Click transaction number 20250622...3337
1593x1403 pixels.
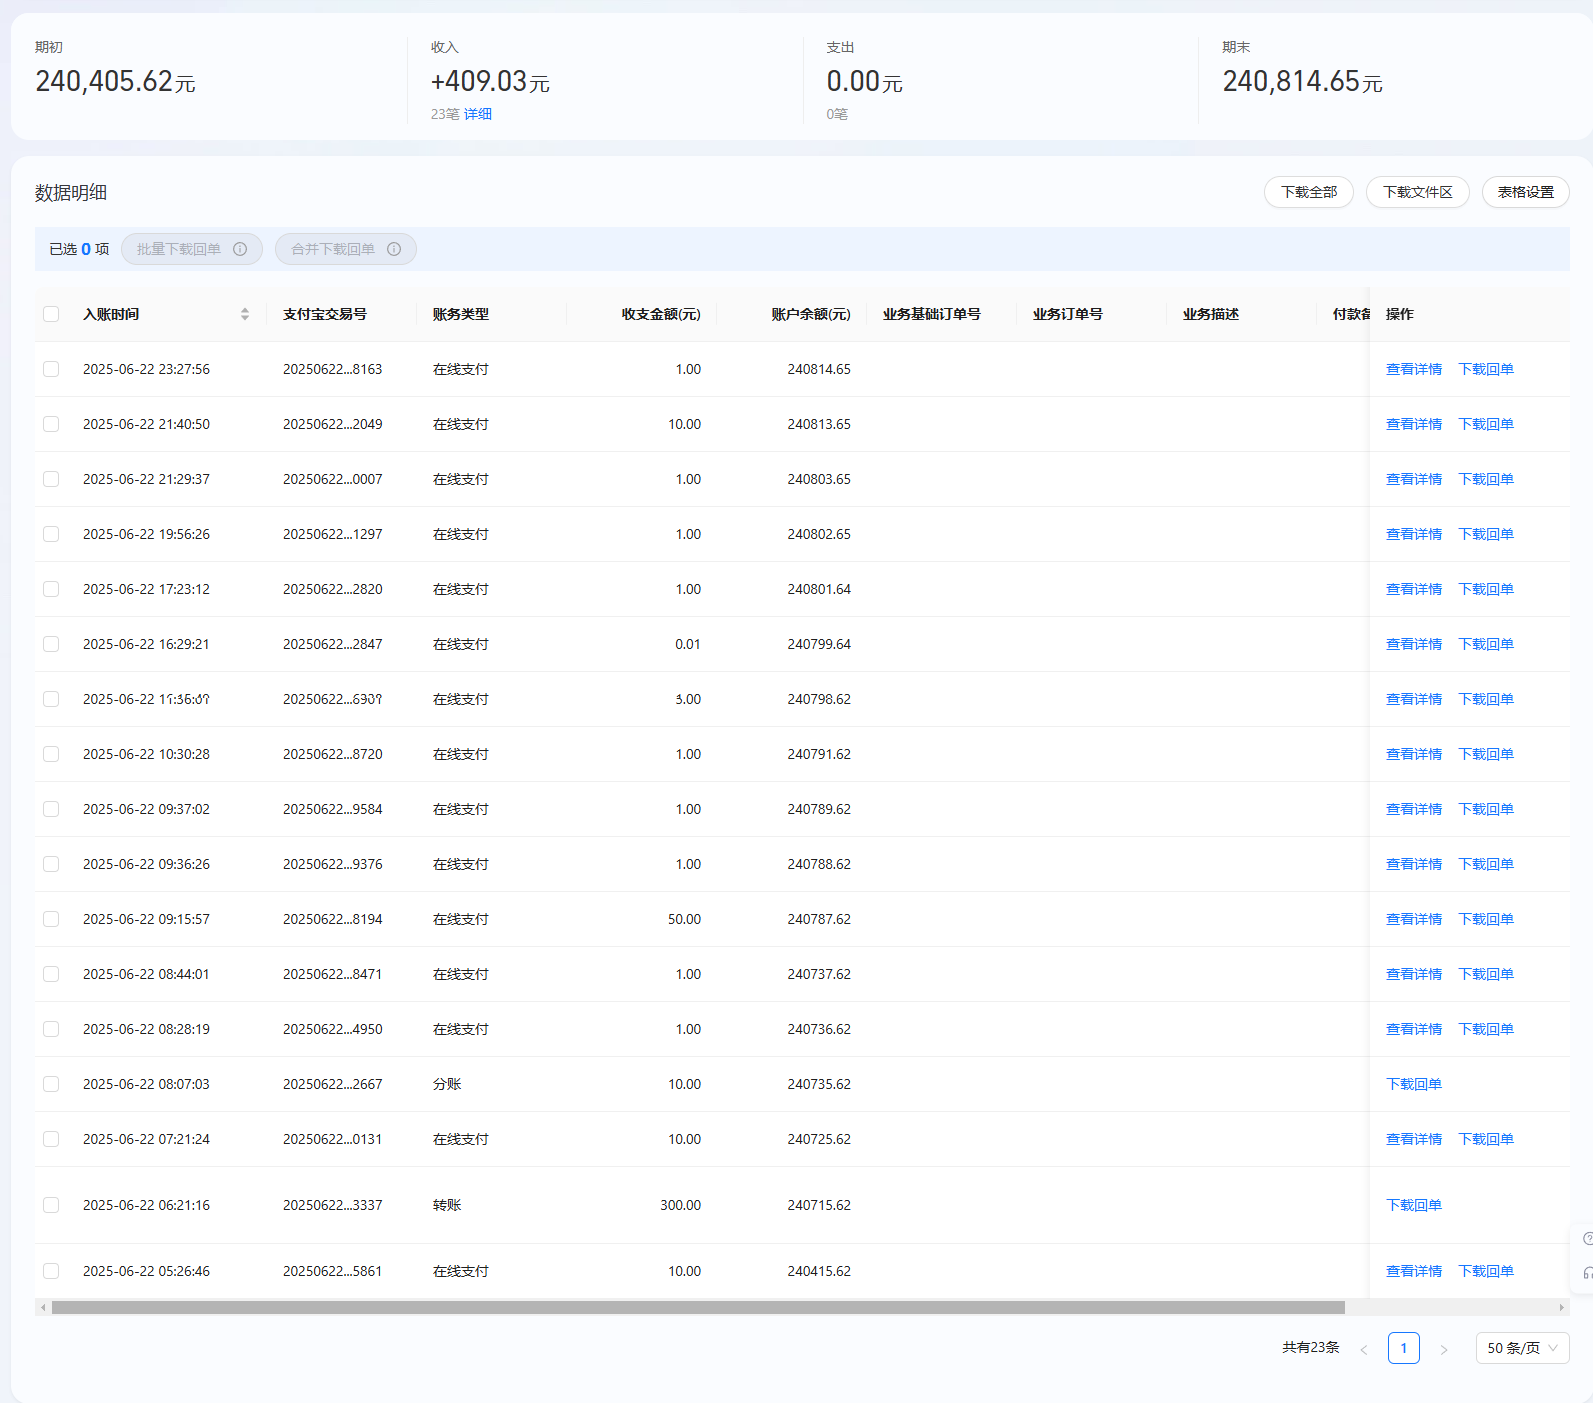pyautogui.click(x=333, y=1205)
